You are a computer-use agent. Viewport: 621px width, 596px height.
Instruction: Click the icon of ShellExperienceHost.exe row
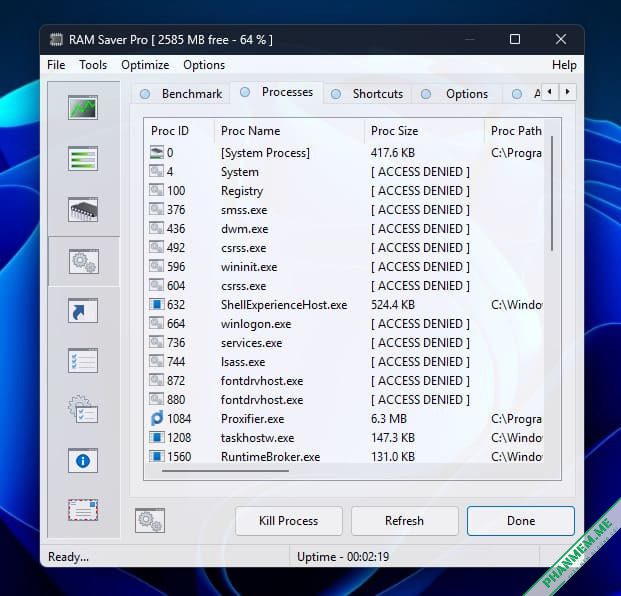point(156,305)
